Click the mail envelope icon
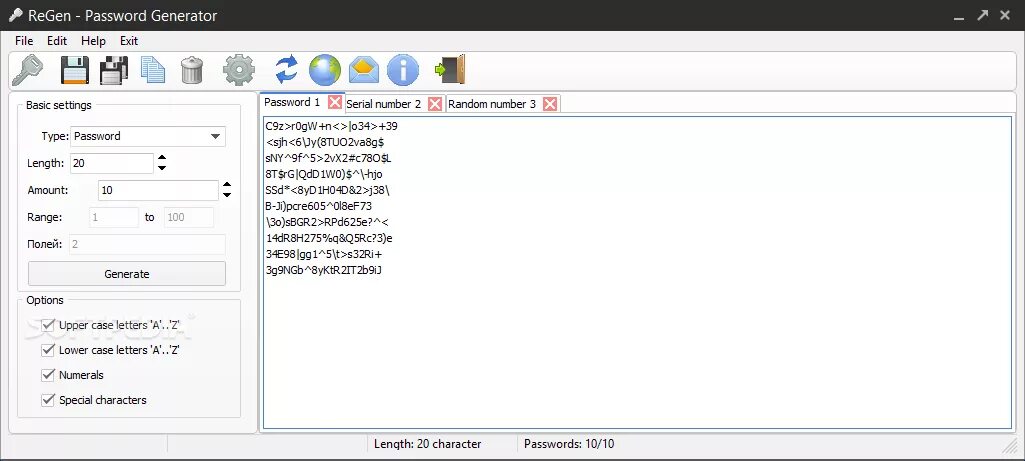1025x461 pixels. 364,70
